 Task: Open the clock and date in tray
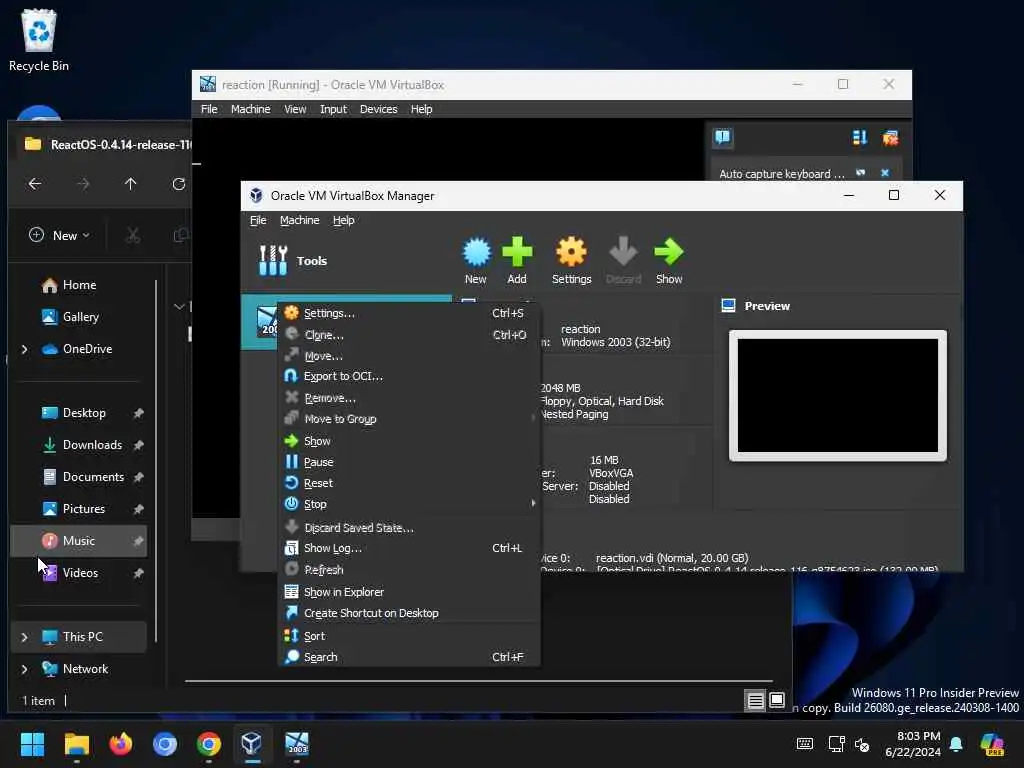point(913,744)
